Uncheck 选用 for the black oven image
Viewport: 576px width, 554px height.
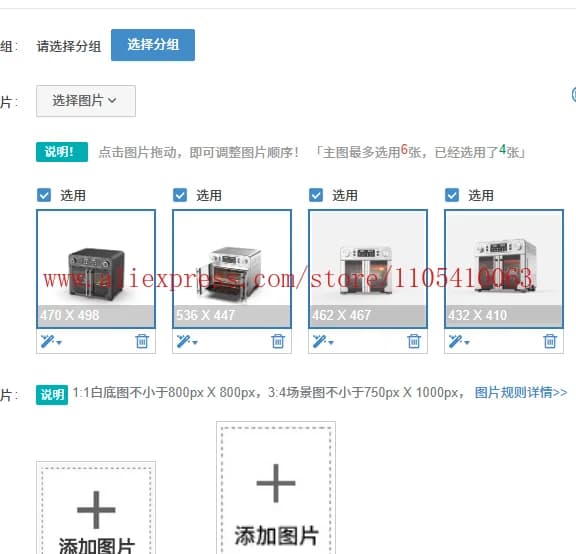[44, 195]
